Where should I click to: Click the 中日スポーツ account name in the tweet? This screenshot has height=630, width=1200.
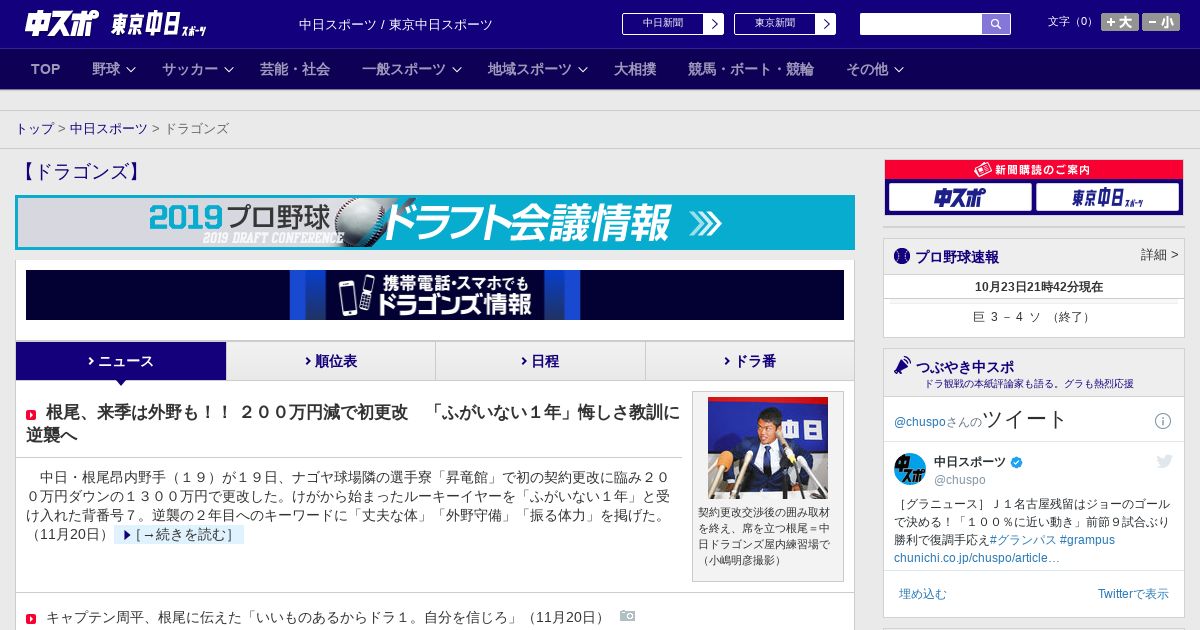point(971,461)
